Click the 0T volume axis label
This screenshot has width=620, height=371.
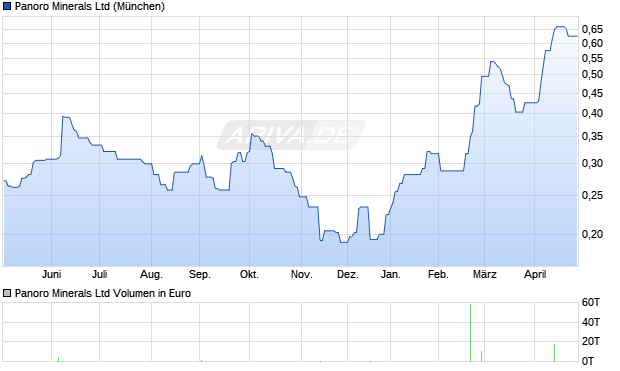pyautogui.click(x=588, y=361)
